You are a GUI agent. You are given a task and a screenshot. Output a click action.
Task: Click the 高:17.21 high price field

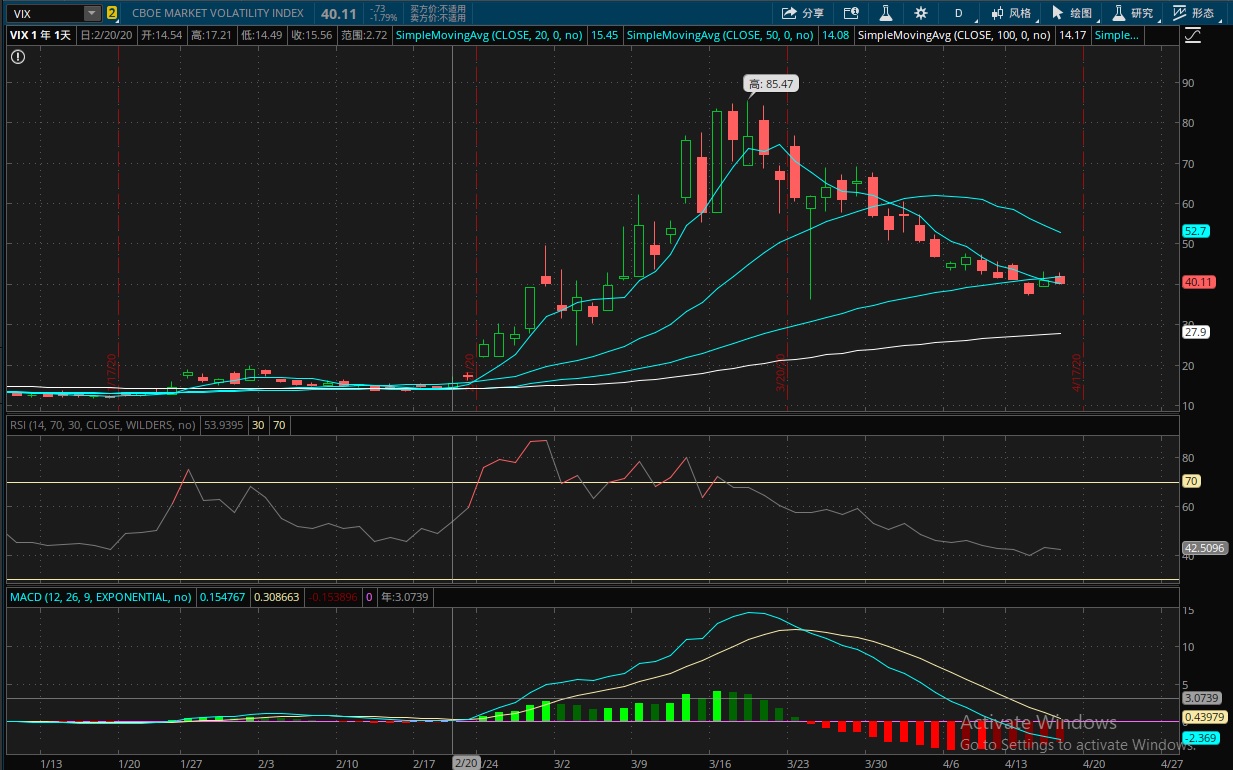tap(210, 35)
